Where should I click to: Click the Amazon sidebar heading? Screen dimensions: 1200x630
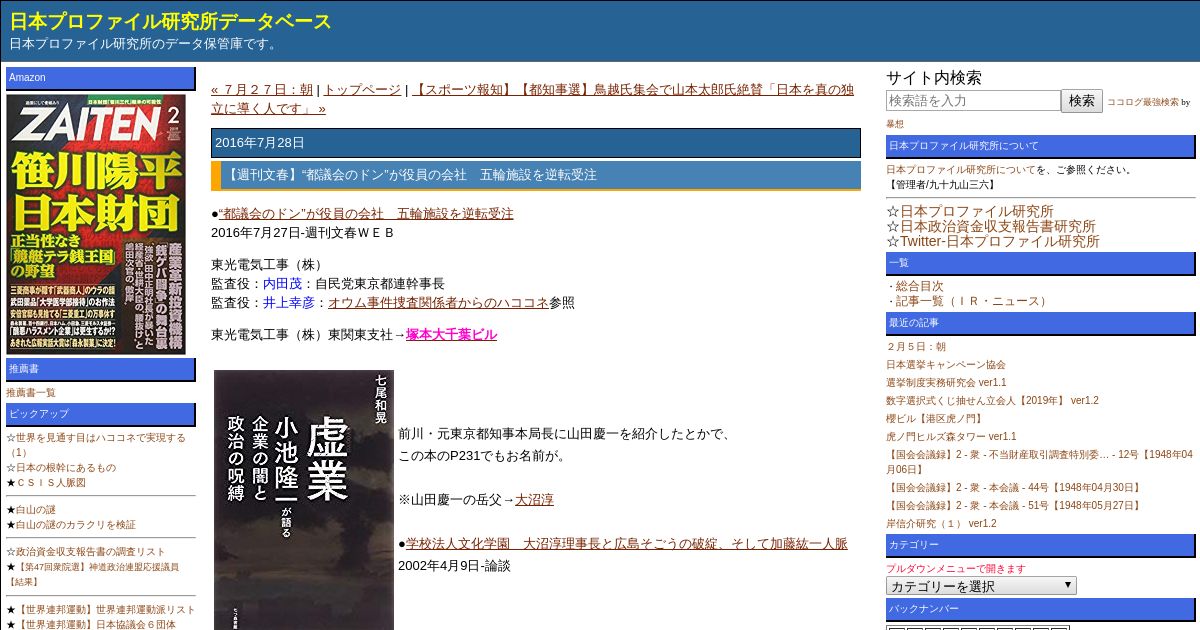101,78
